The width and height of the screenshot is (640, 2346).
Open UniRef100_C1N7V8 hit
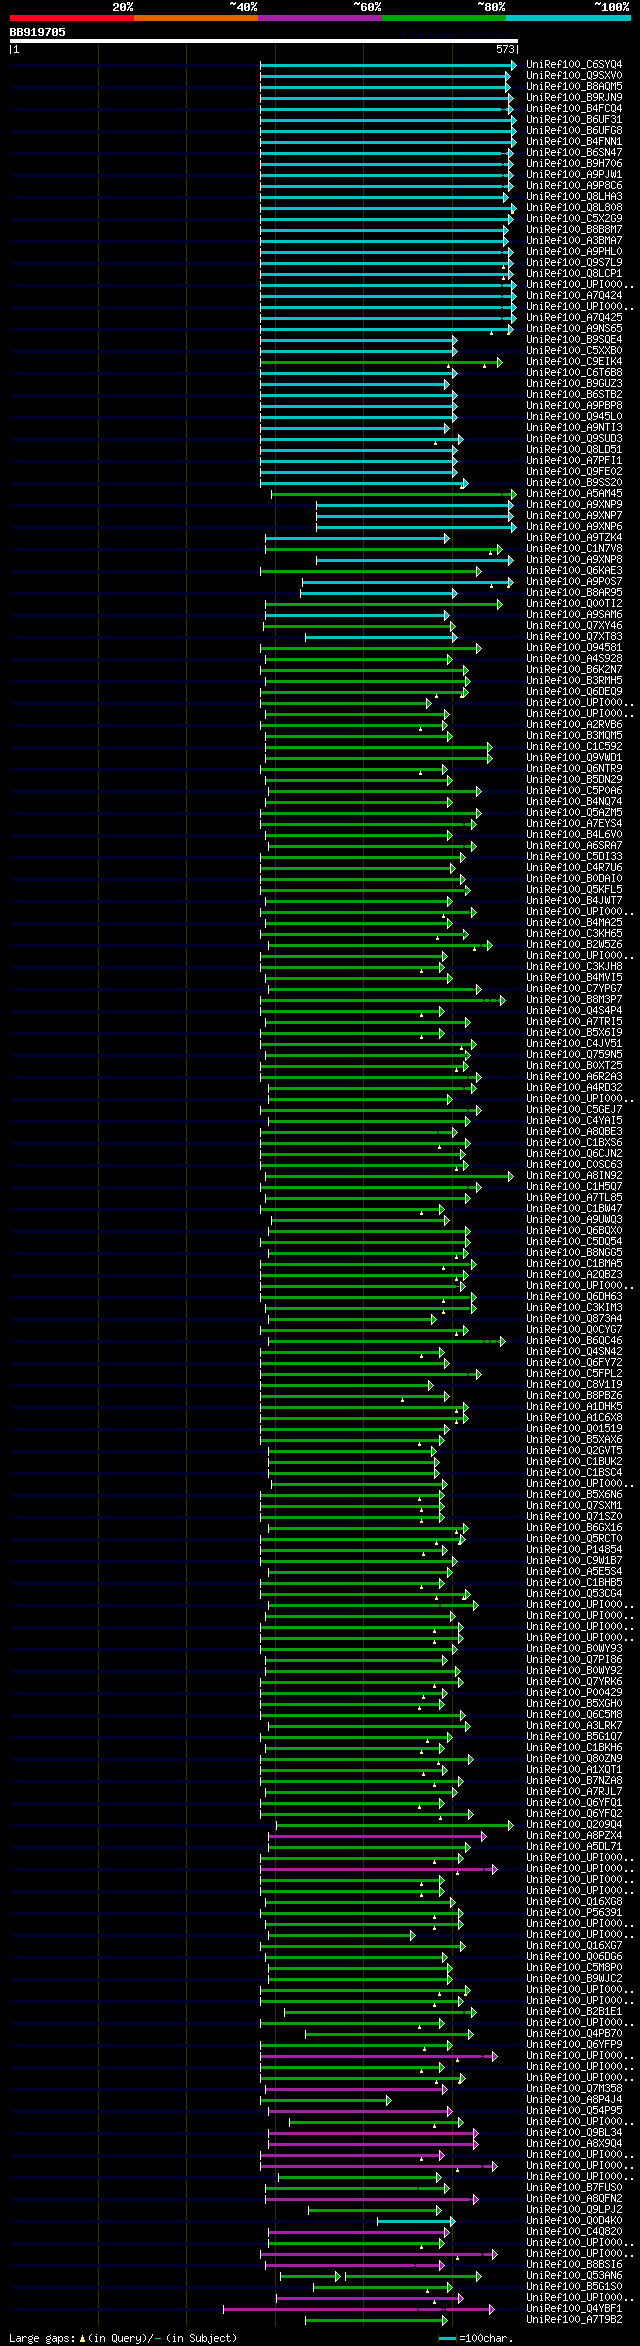pos(574,549)
